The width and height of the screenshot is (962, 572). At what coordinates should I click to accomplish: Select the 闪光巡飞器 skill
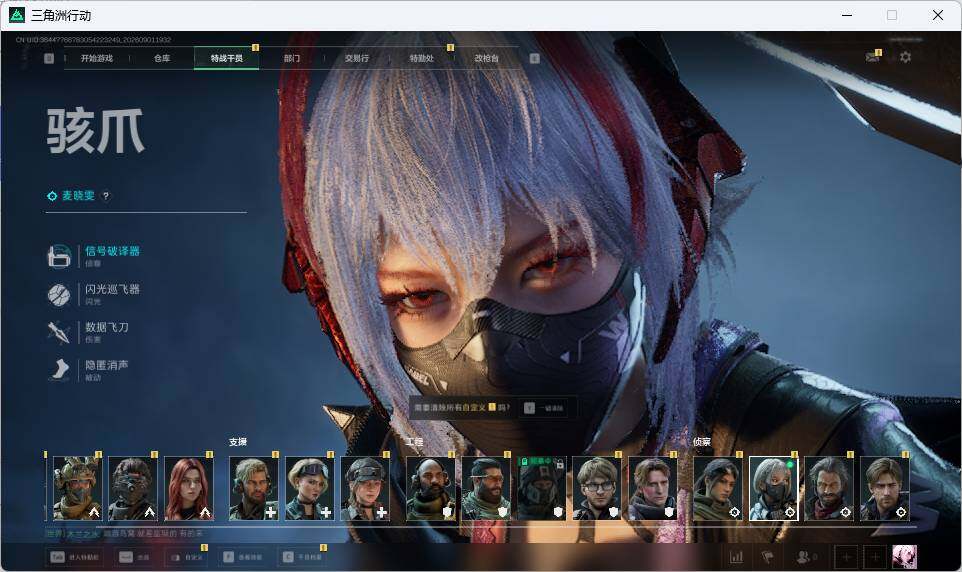tap(95, 294)
